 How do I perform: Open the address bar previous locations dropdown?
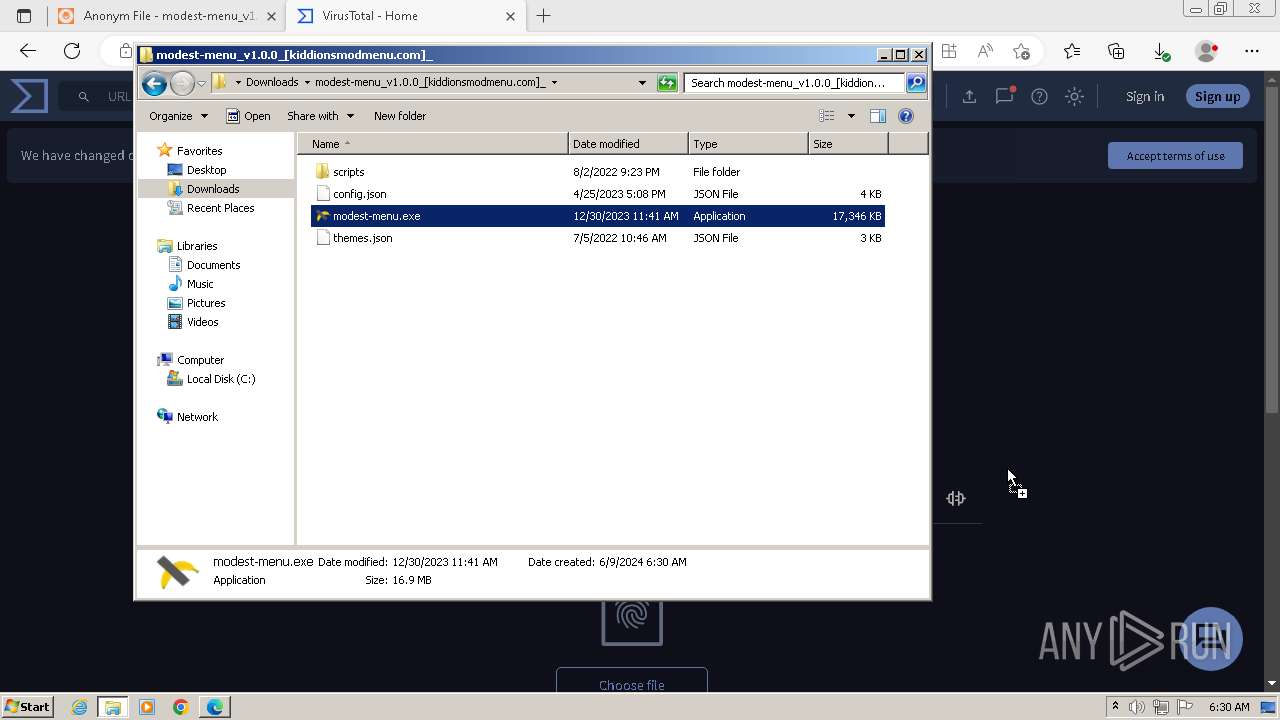pos(642,83)
